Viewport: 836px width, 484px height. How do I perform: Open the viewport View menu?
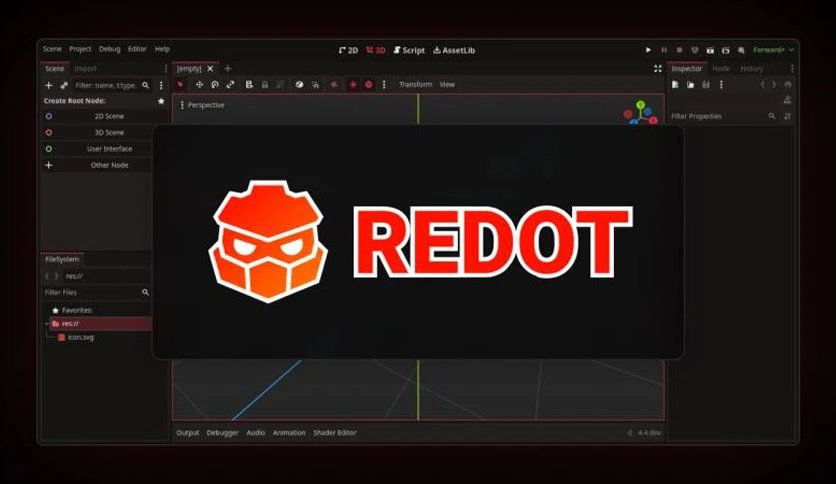click(447, 84)
